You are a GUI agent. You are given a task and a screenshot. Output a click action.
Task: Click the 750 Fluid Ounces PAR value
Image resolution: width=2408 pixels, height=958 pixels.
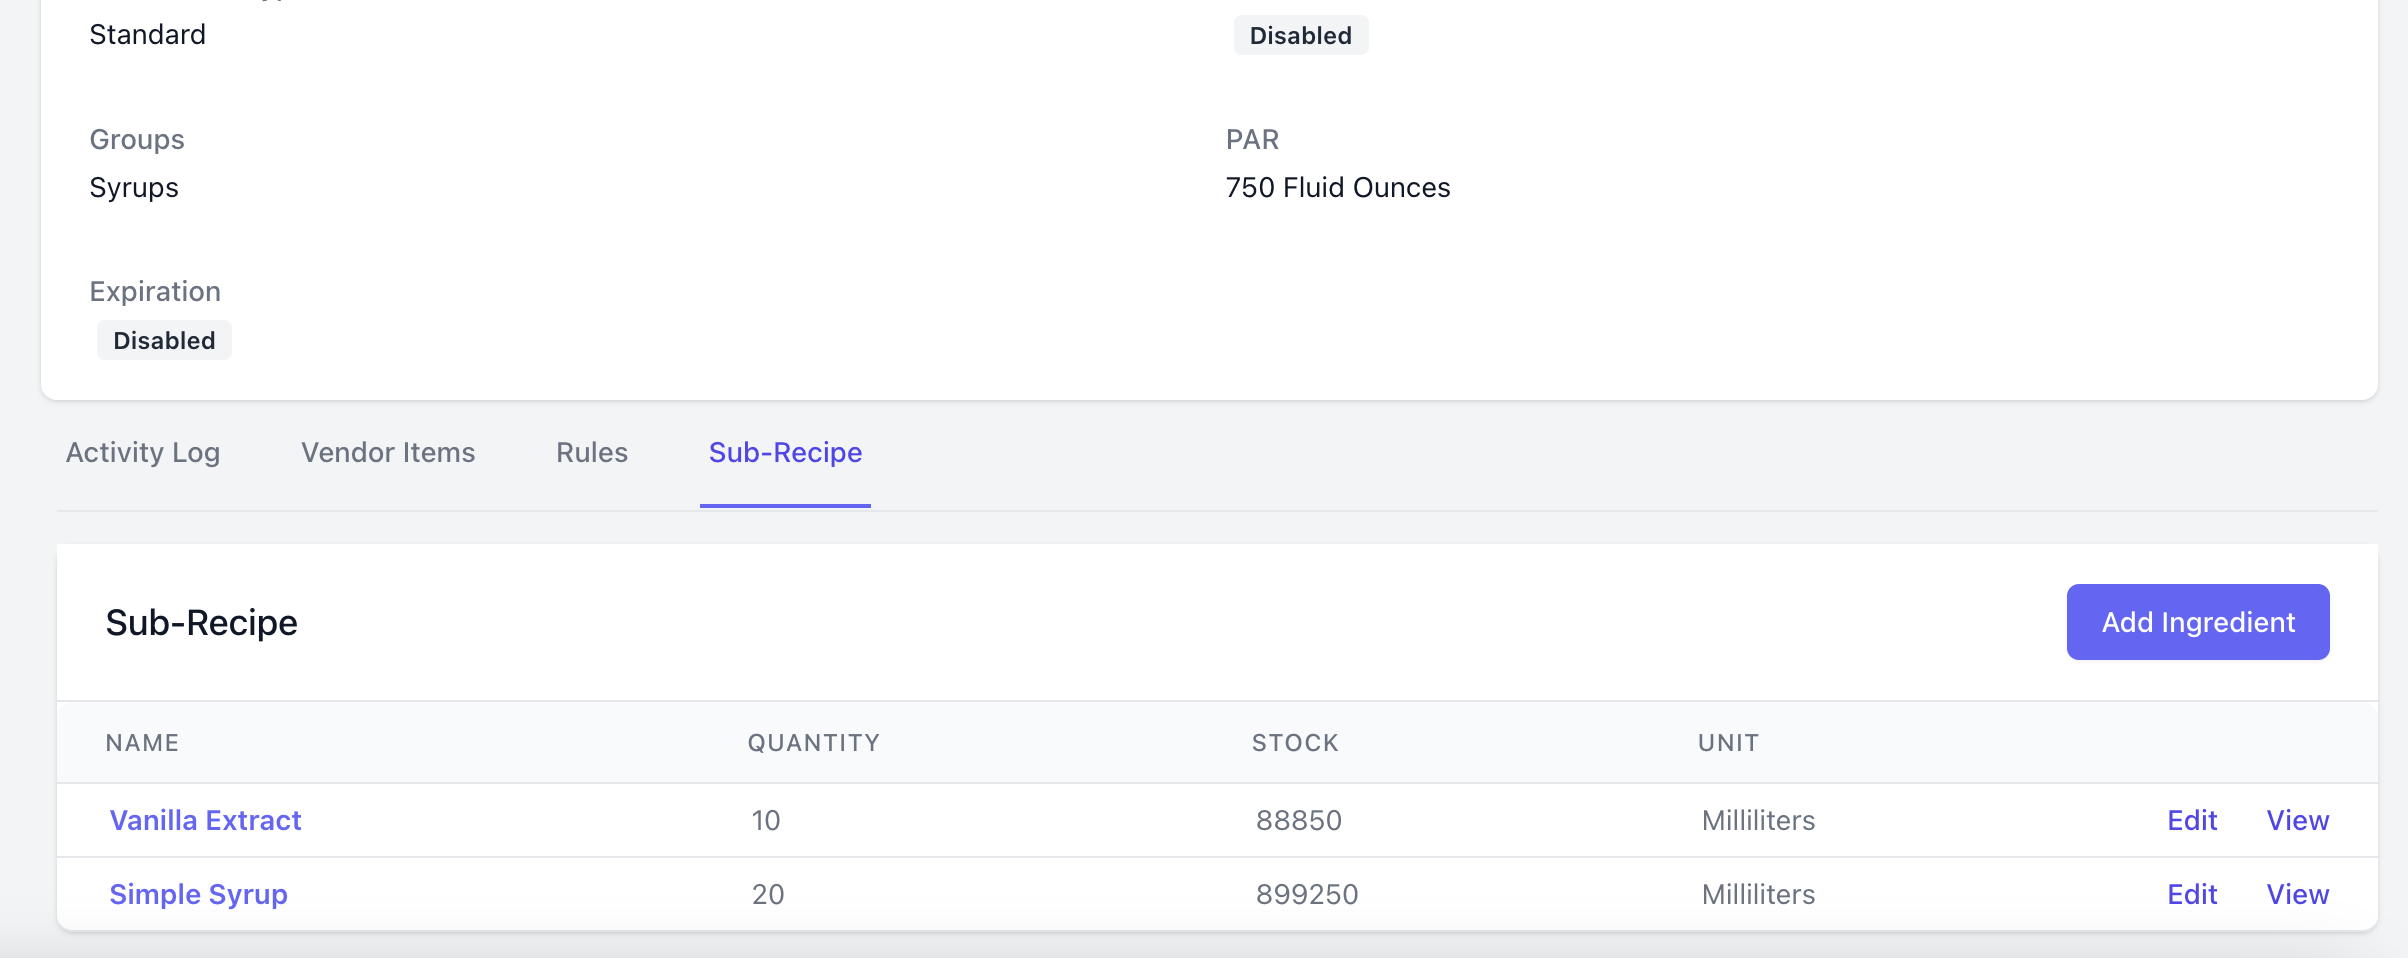point(1338,188)
